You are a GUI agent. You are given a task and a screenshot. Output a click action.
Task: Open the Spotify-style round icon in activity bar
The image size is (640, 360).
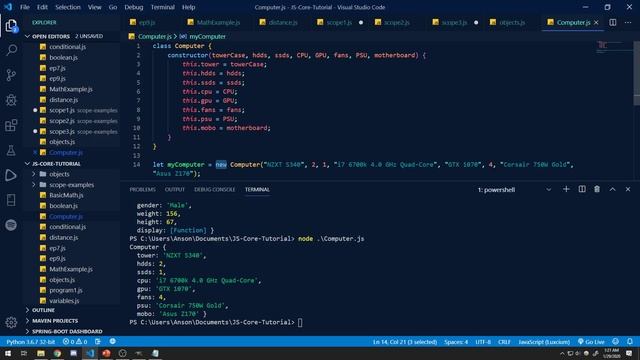click(11, 225)
